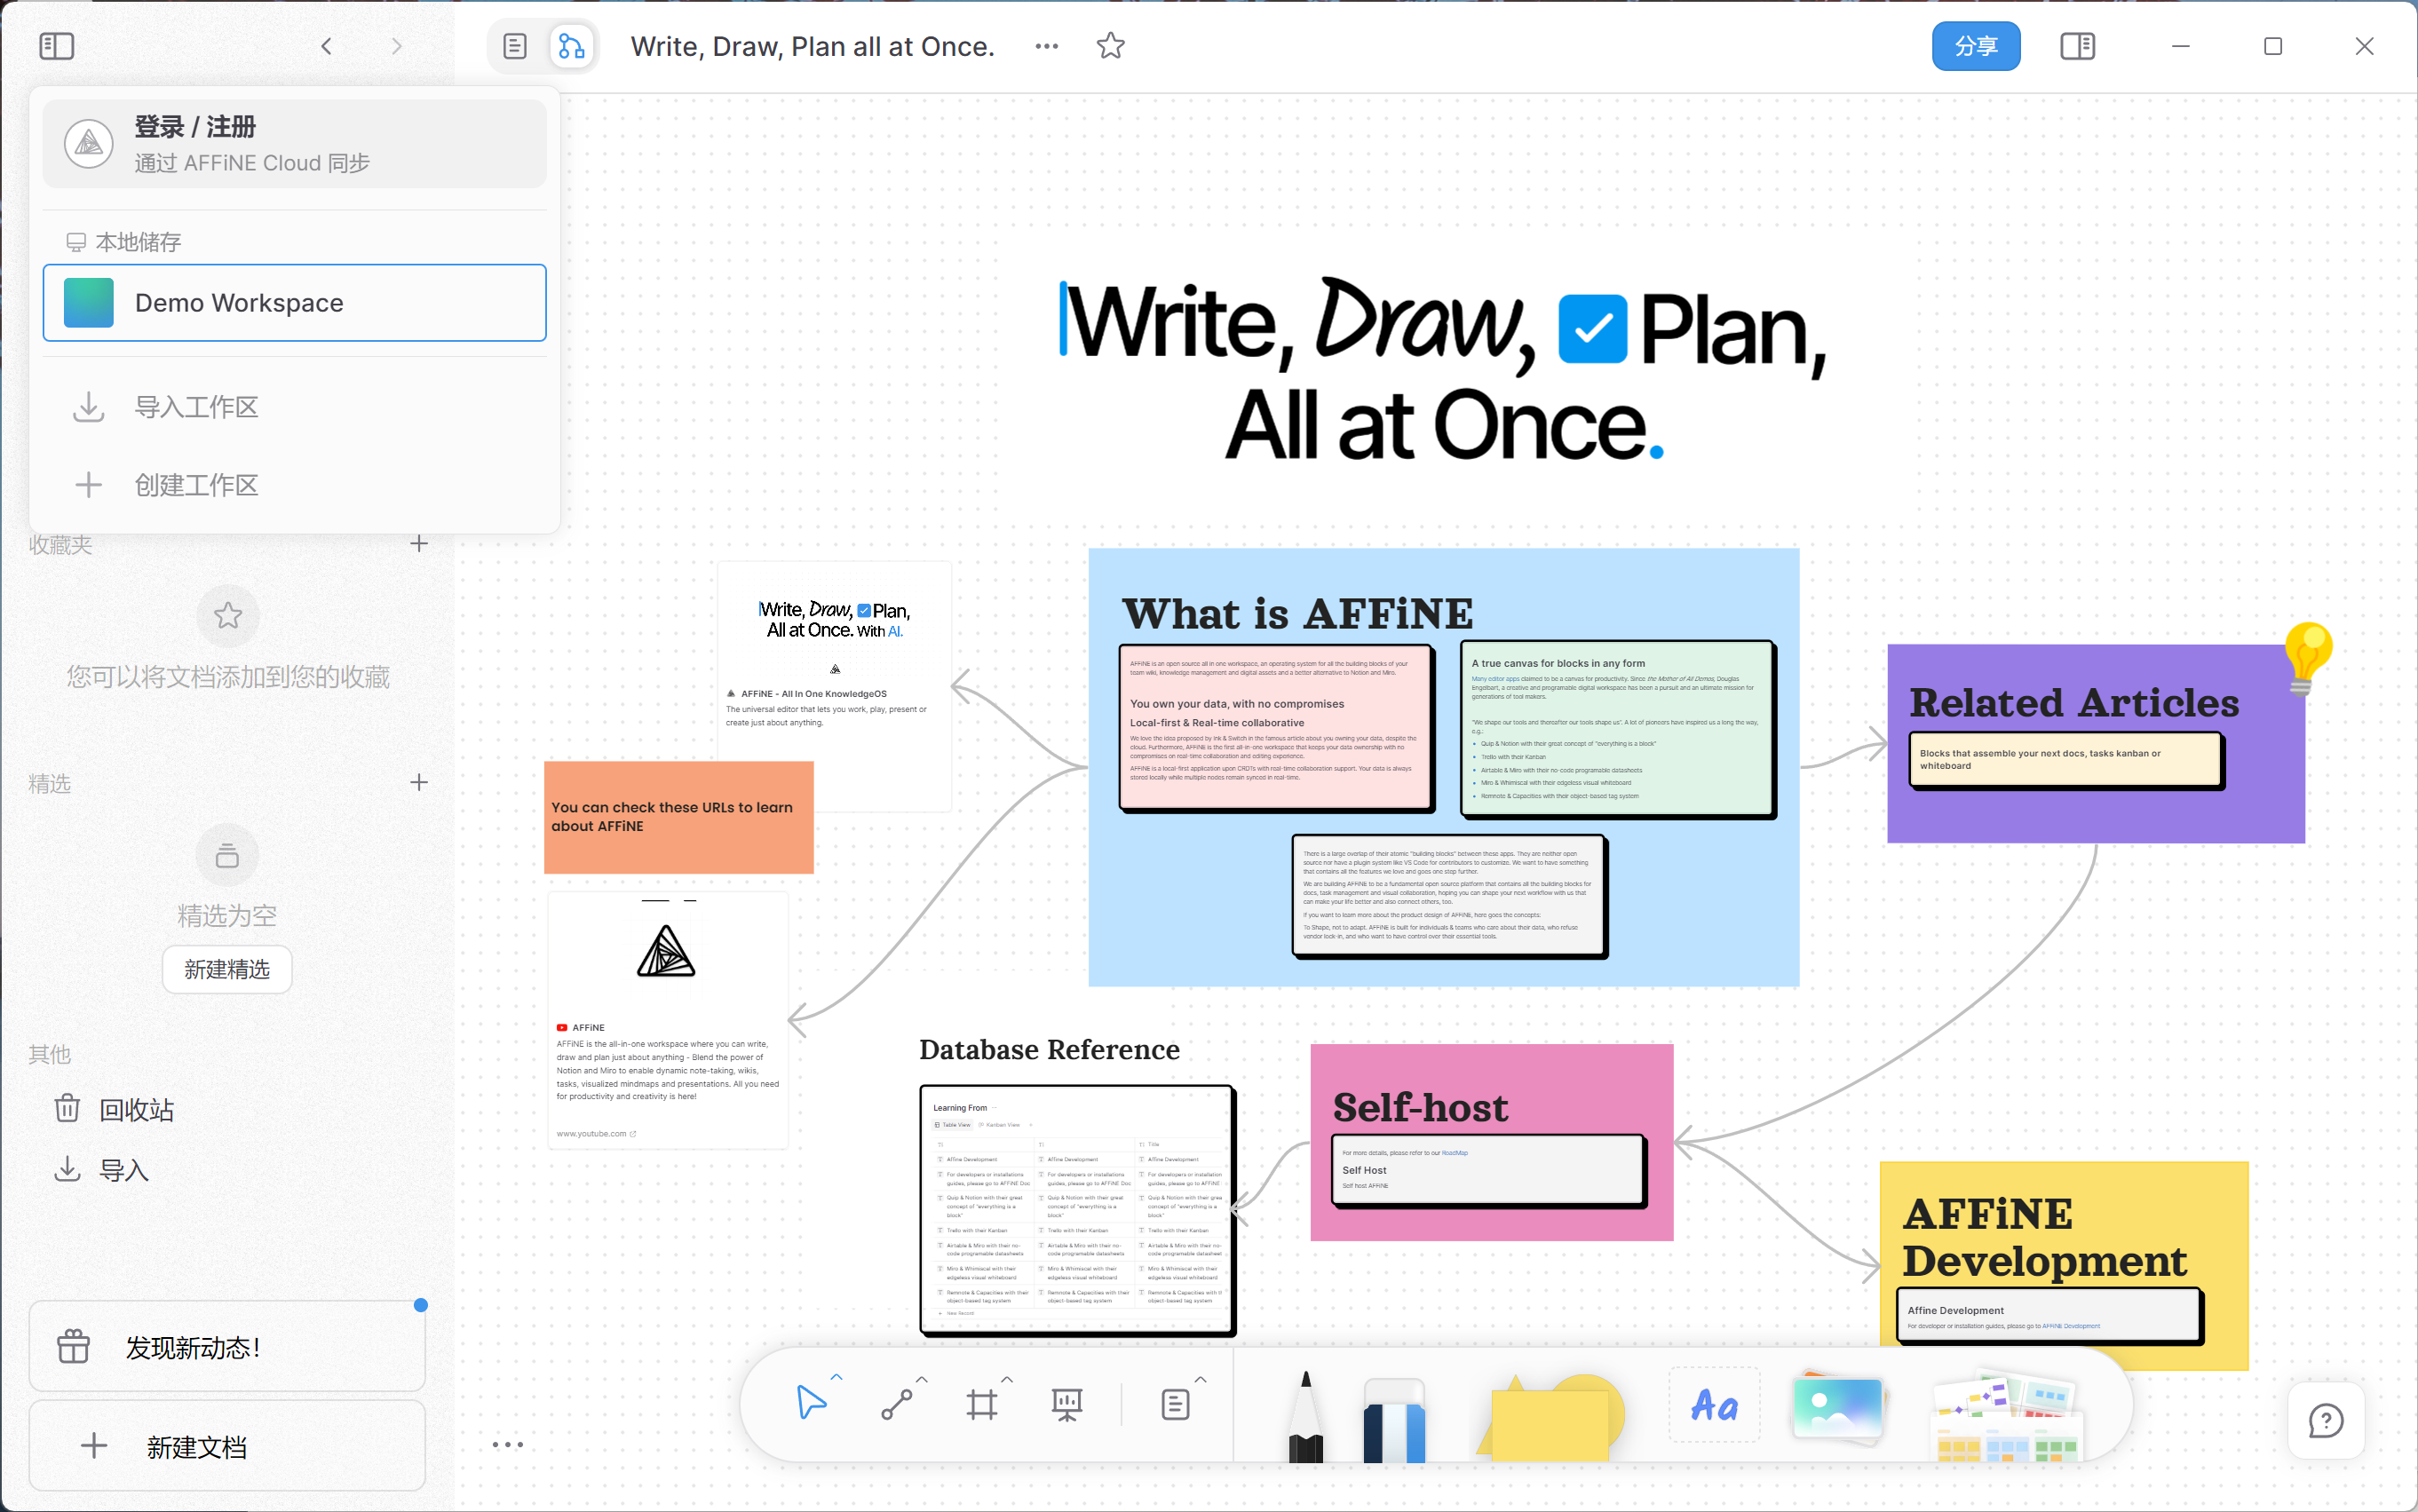Choose 导入工作区 import workspace
2418x1512 pixels.
294,407
